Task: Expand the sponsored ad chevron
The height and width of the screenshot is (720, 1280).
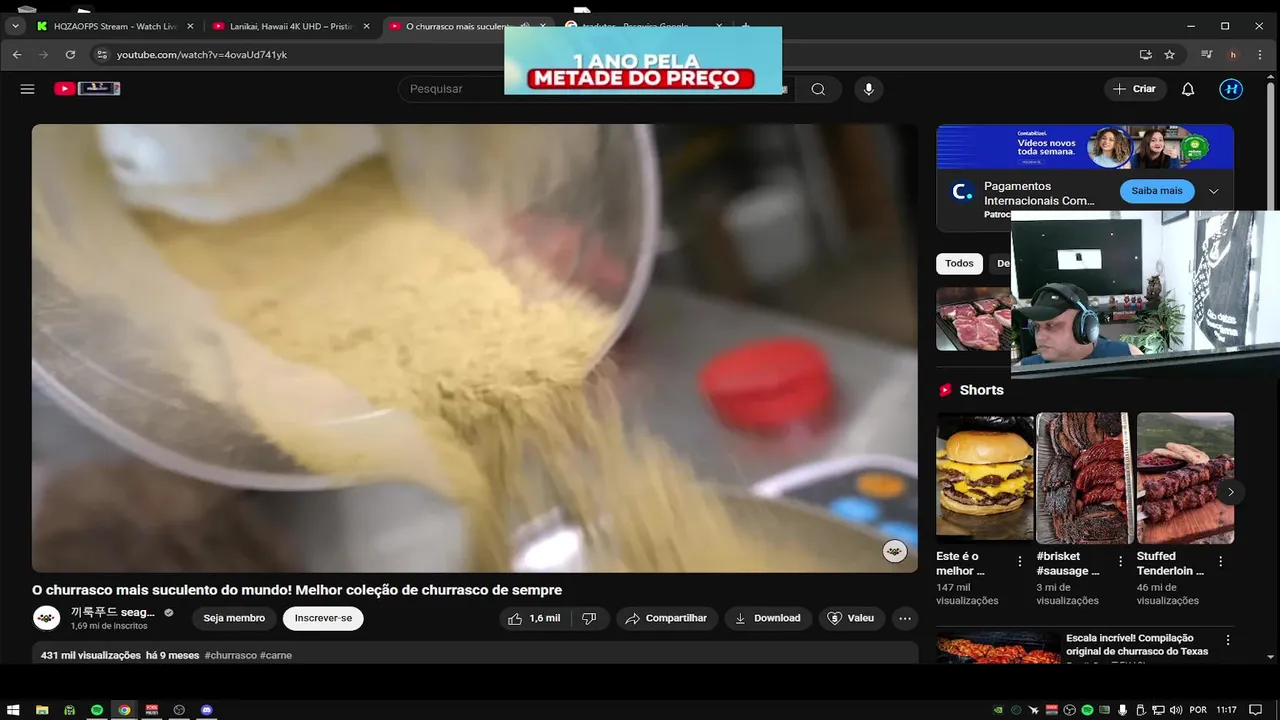Action: coord(1213,191)
